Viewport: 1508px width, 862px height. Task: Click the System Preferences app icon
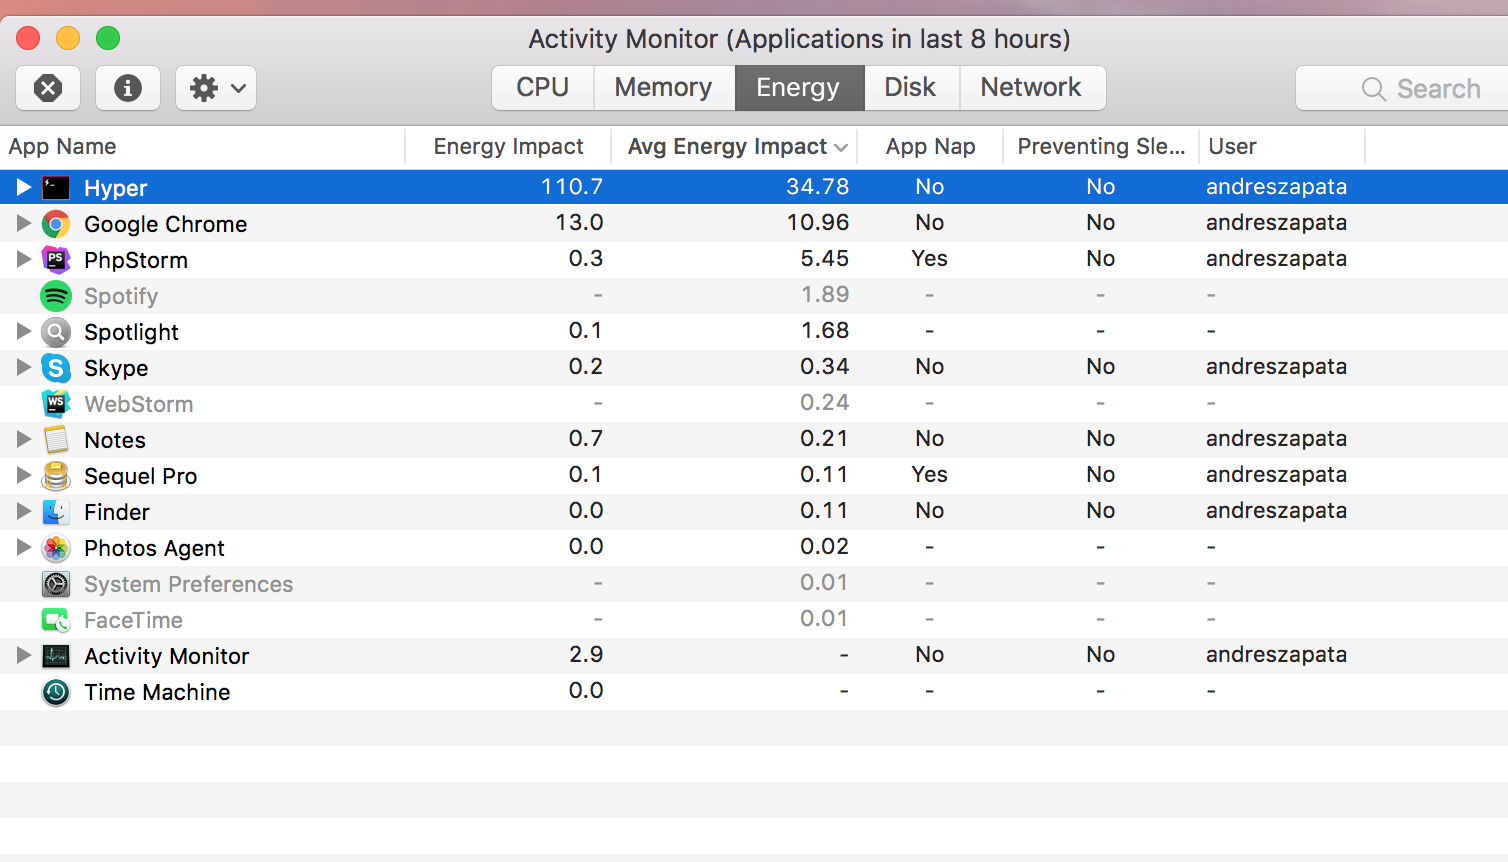tap(56, 583)
